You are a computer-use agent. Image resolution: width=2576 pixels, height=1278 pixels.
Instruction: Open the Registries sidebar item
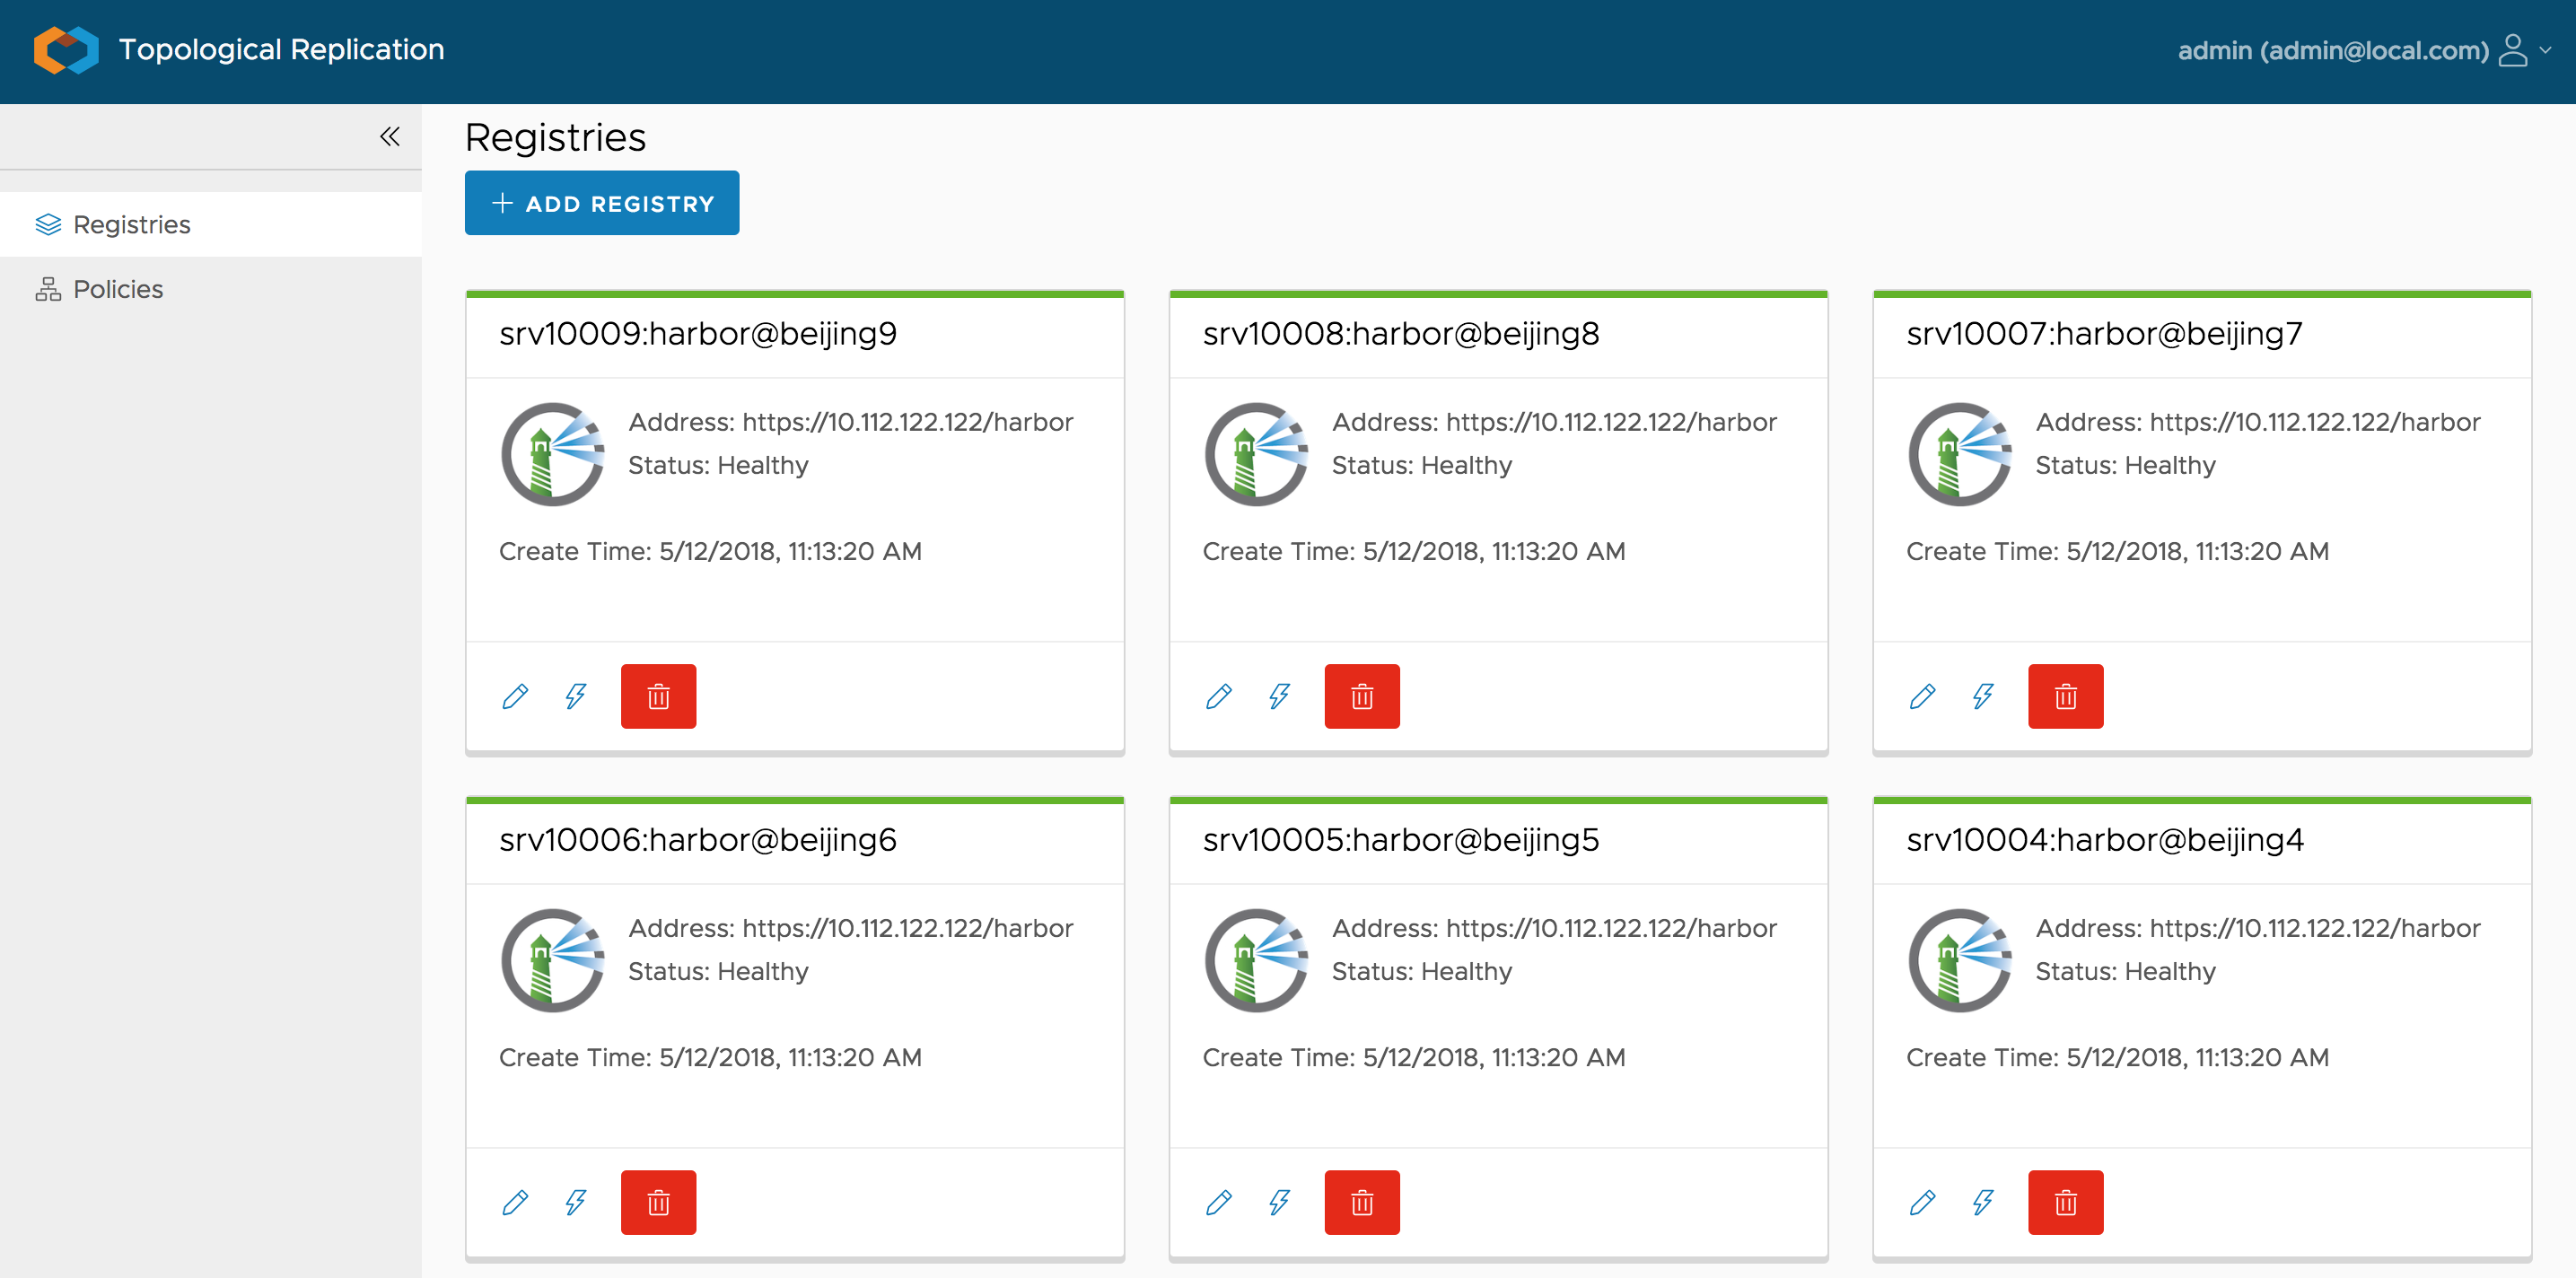point(211,224)
